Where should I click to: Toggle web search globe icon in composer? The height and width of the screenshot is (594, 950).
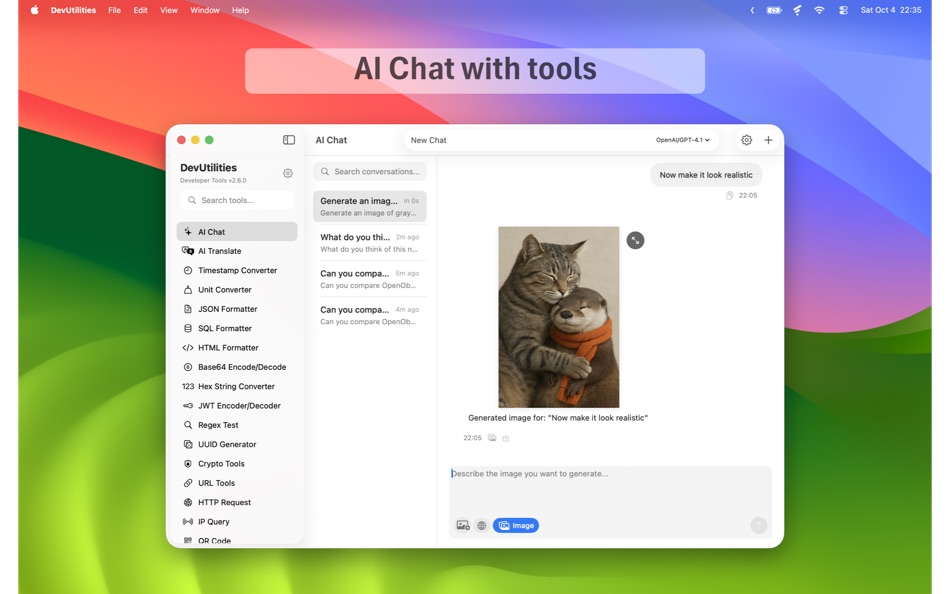click(482, 526)
